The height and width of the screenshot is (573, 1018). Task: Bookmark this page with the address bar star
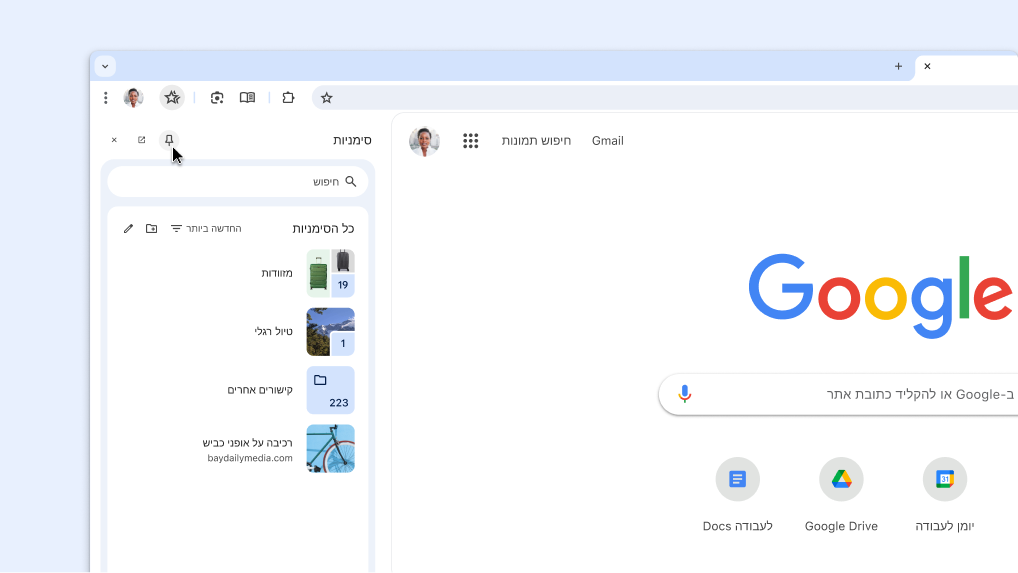pyautogui.click(x=327, y=98)
